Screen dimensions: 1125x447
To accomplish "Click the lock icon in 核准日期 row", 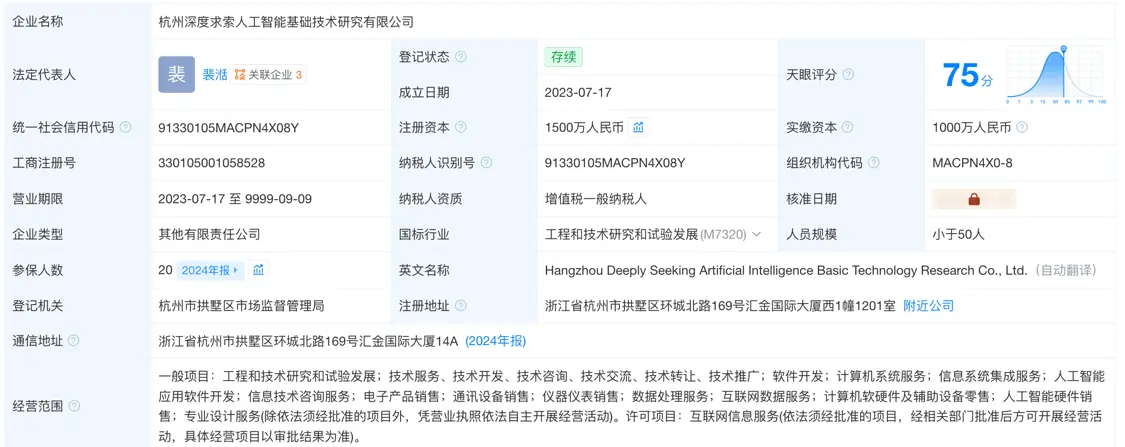I will point(973,199).
